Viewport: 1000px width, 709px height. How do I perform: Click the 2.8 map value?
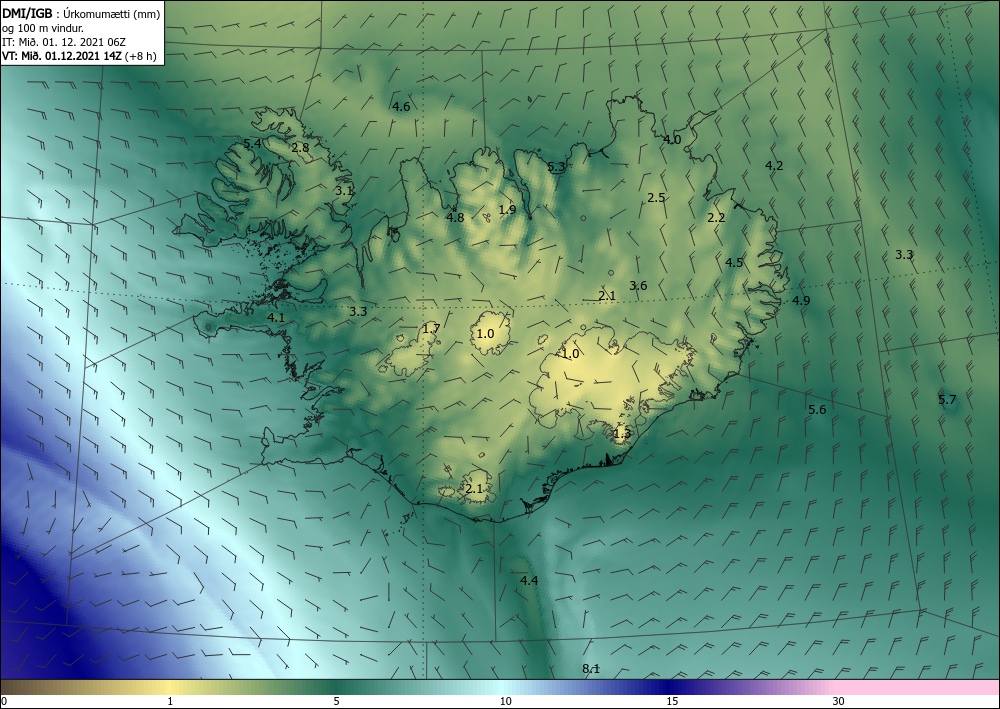[x=300, y=147]
